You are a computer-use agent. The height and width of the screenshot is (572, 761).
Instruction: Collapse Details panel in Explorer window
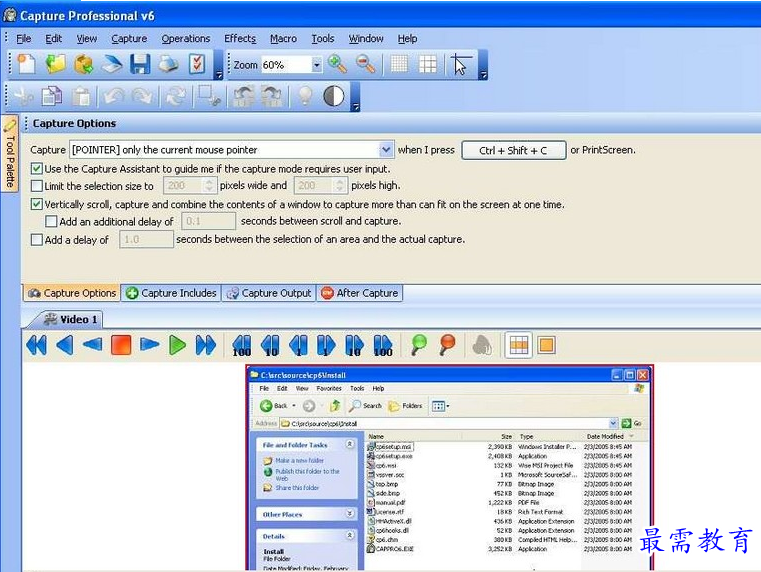(349, 536)
